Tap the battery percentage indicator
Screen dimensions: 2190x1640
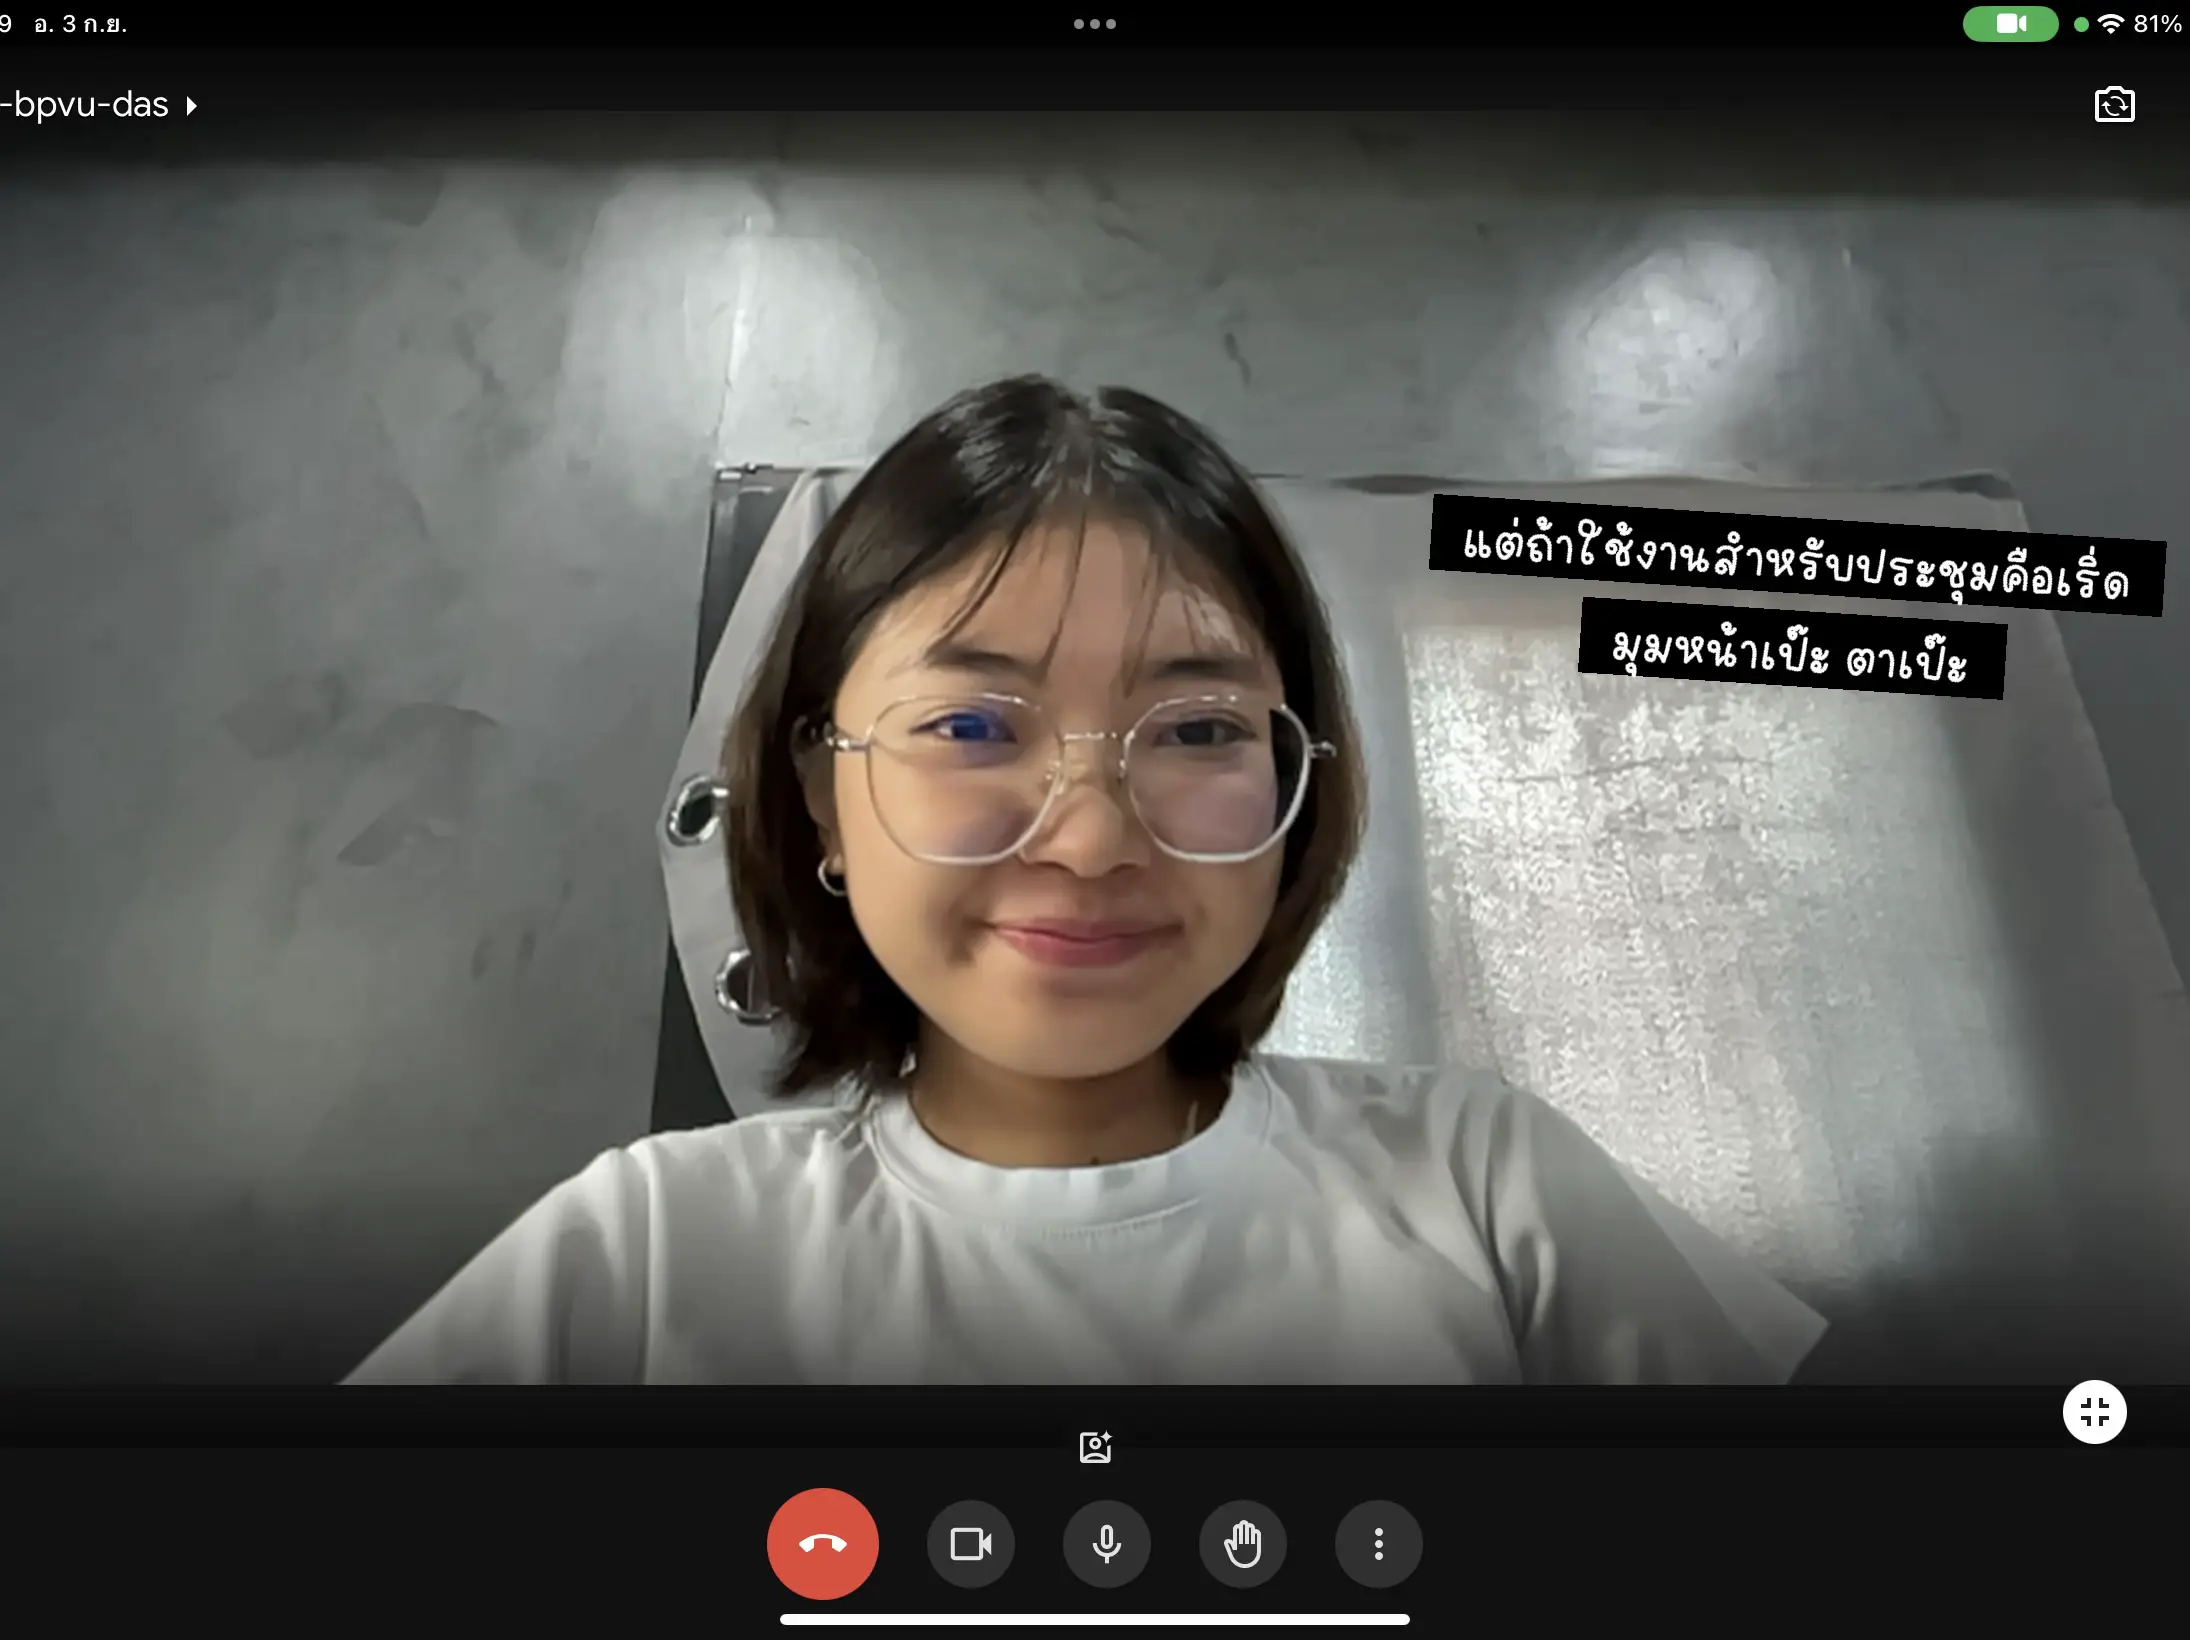[x=2157, y=24]
